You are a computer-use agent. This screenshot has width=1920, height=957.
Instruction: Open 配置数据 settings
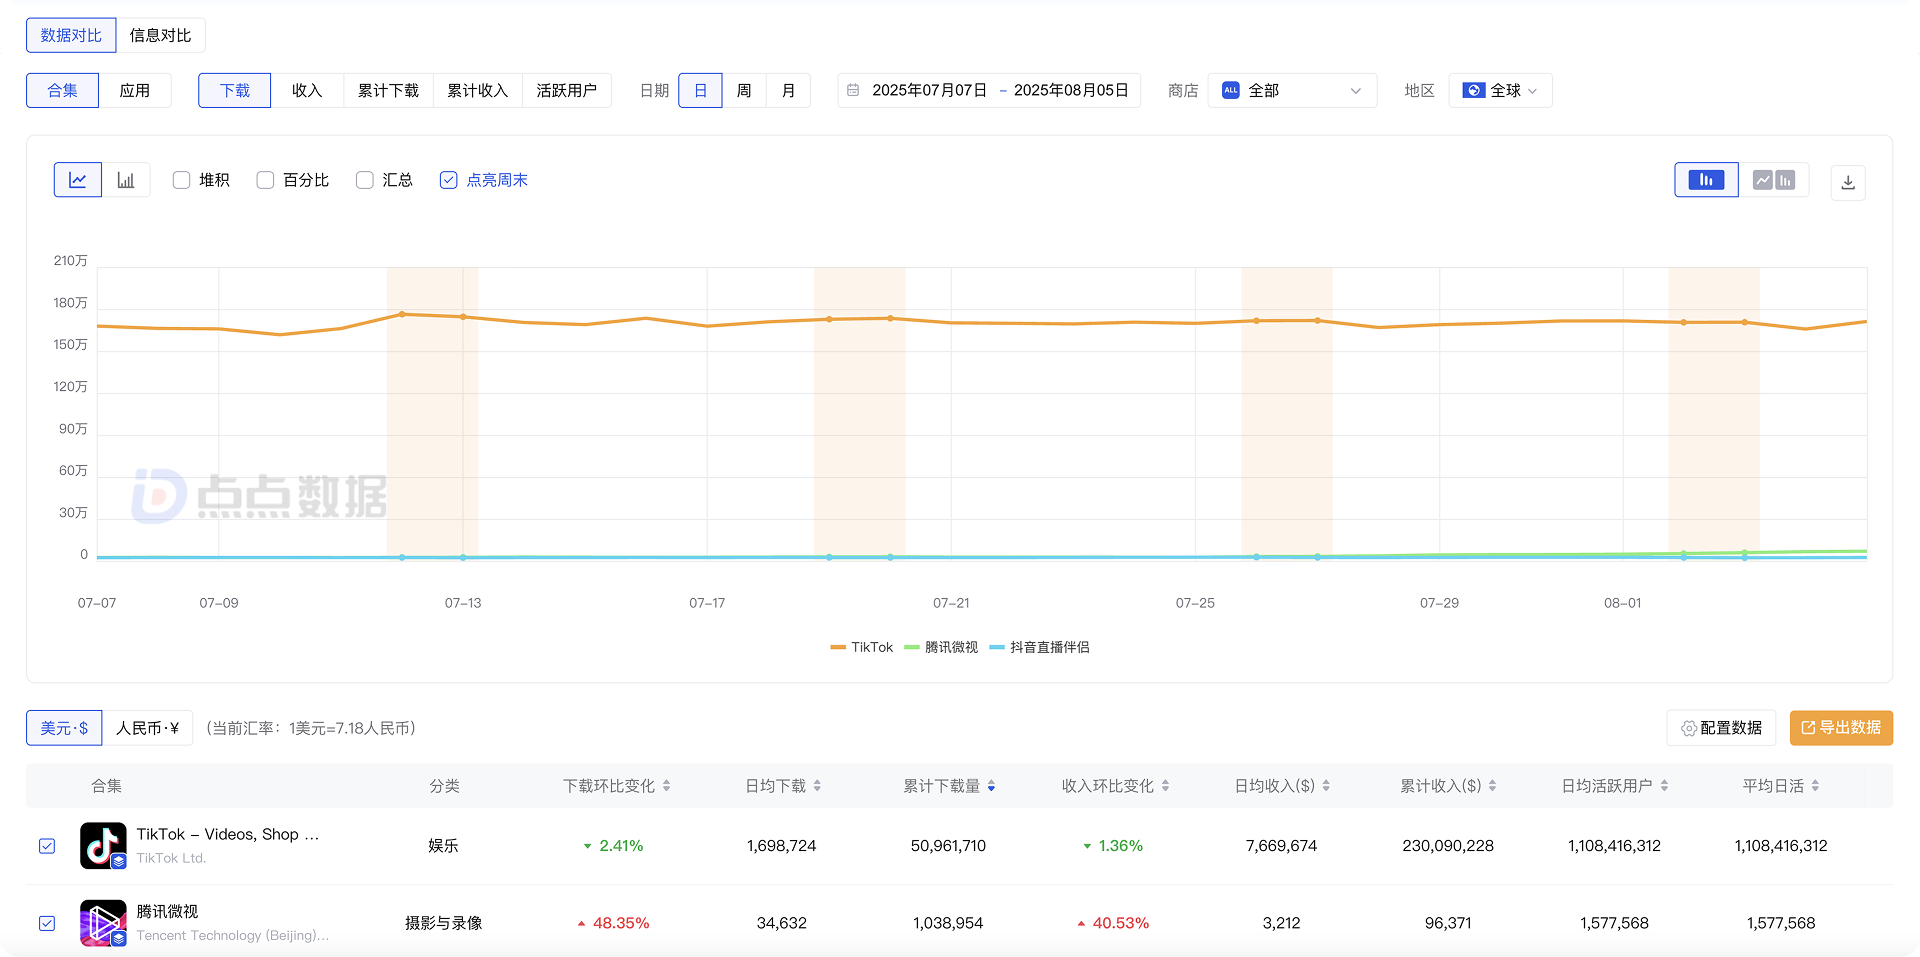pos(1721,728)
